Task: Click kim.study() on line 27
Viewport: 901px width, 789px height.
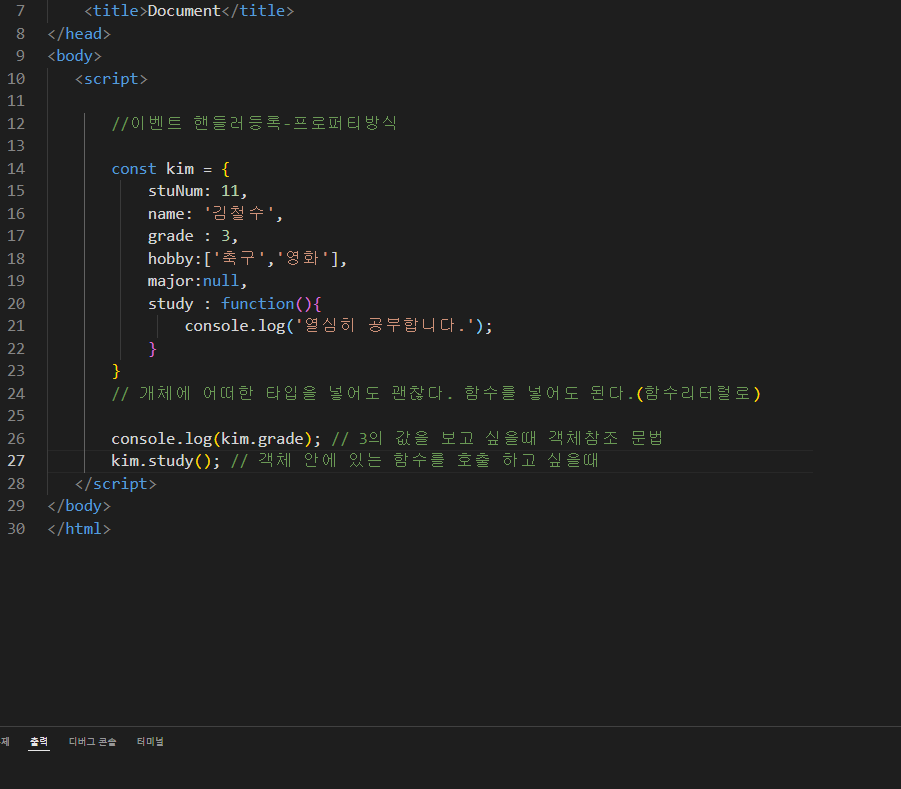Action: tap(161, 461)
